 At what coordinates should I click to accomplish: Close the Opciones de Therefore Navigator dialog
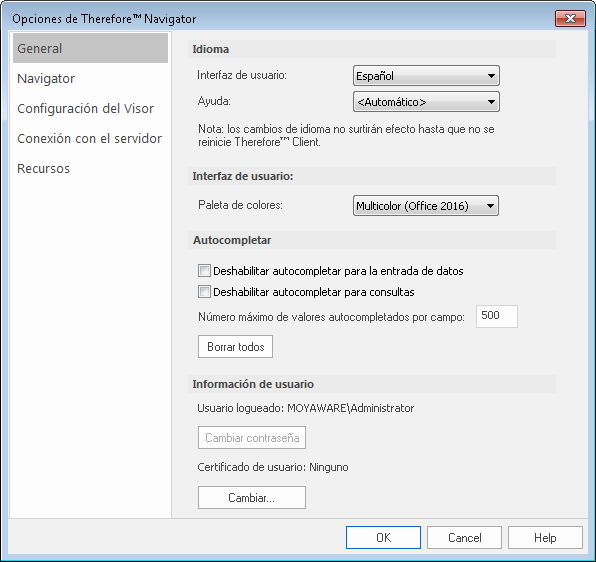(x=570, y=18)
